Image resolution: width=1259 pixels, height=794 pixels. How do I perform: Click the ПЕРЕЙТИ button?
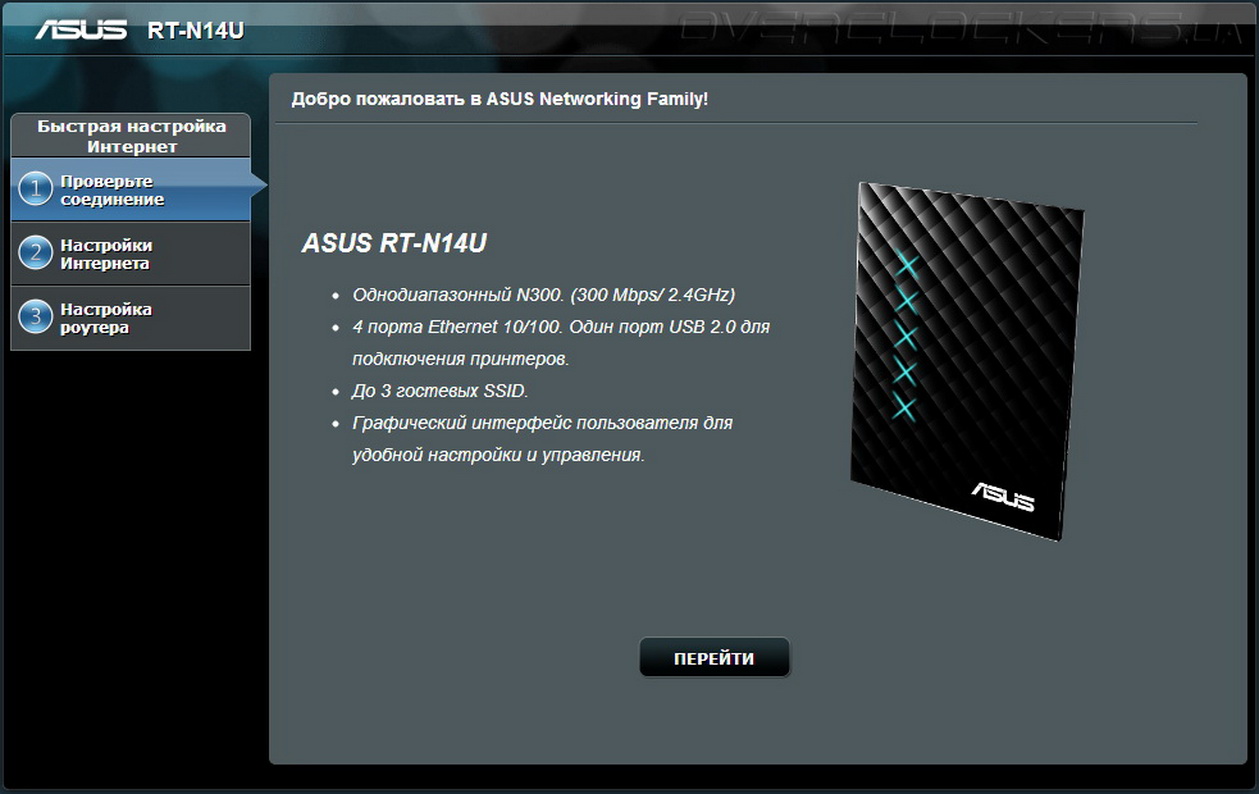[714, 658]
